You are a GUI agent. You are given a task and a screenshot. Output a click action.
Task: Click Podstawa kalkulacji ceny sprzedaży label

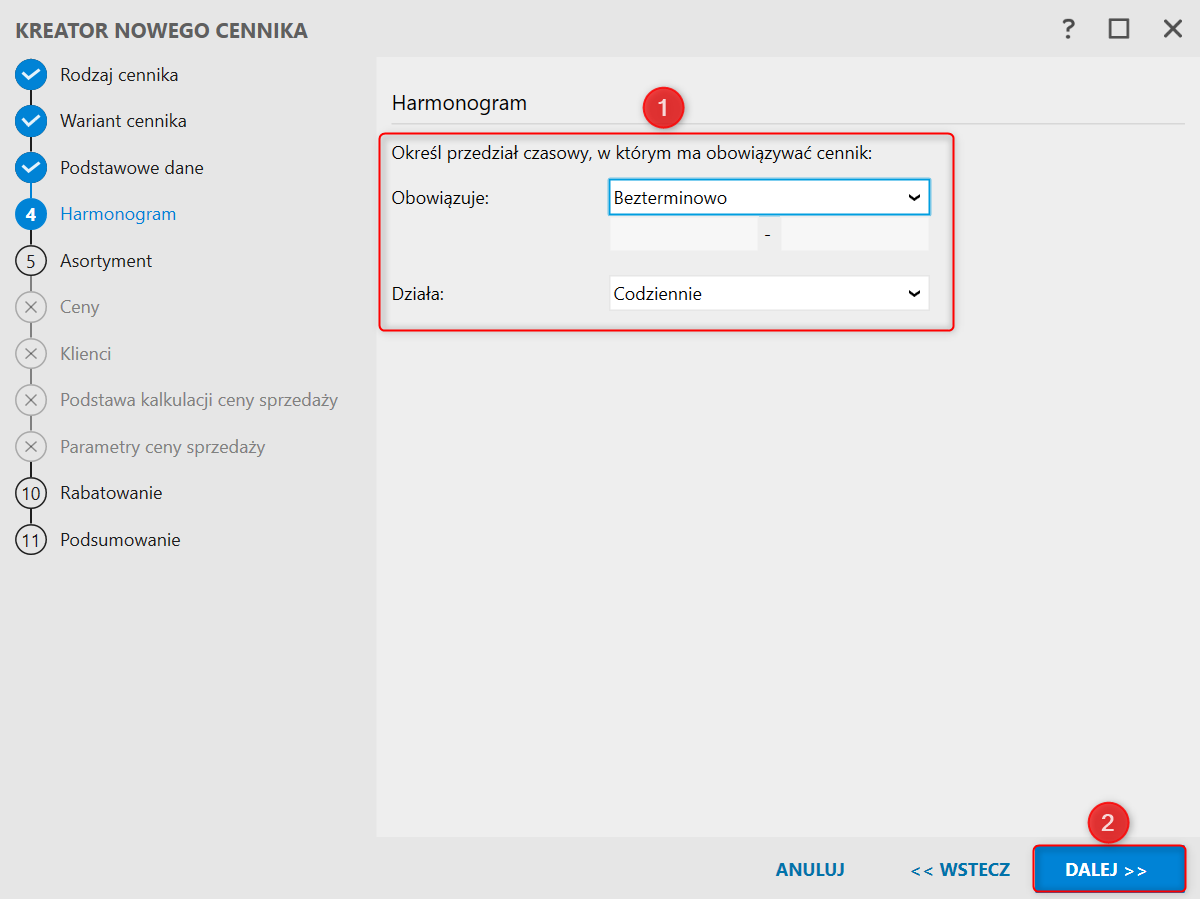pos(199,400)
